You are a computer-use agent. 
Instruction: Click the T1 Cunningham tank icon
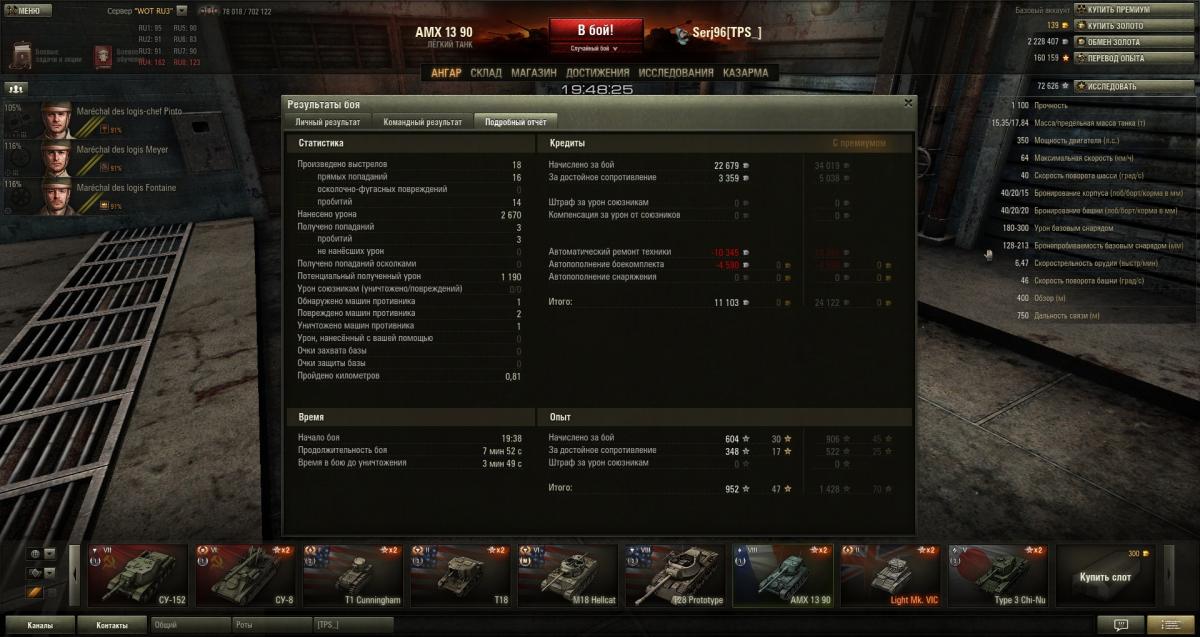tap(353, 575)
